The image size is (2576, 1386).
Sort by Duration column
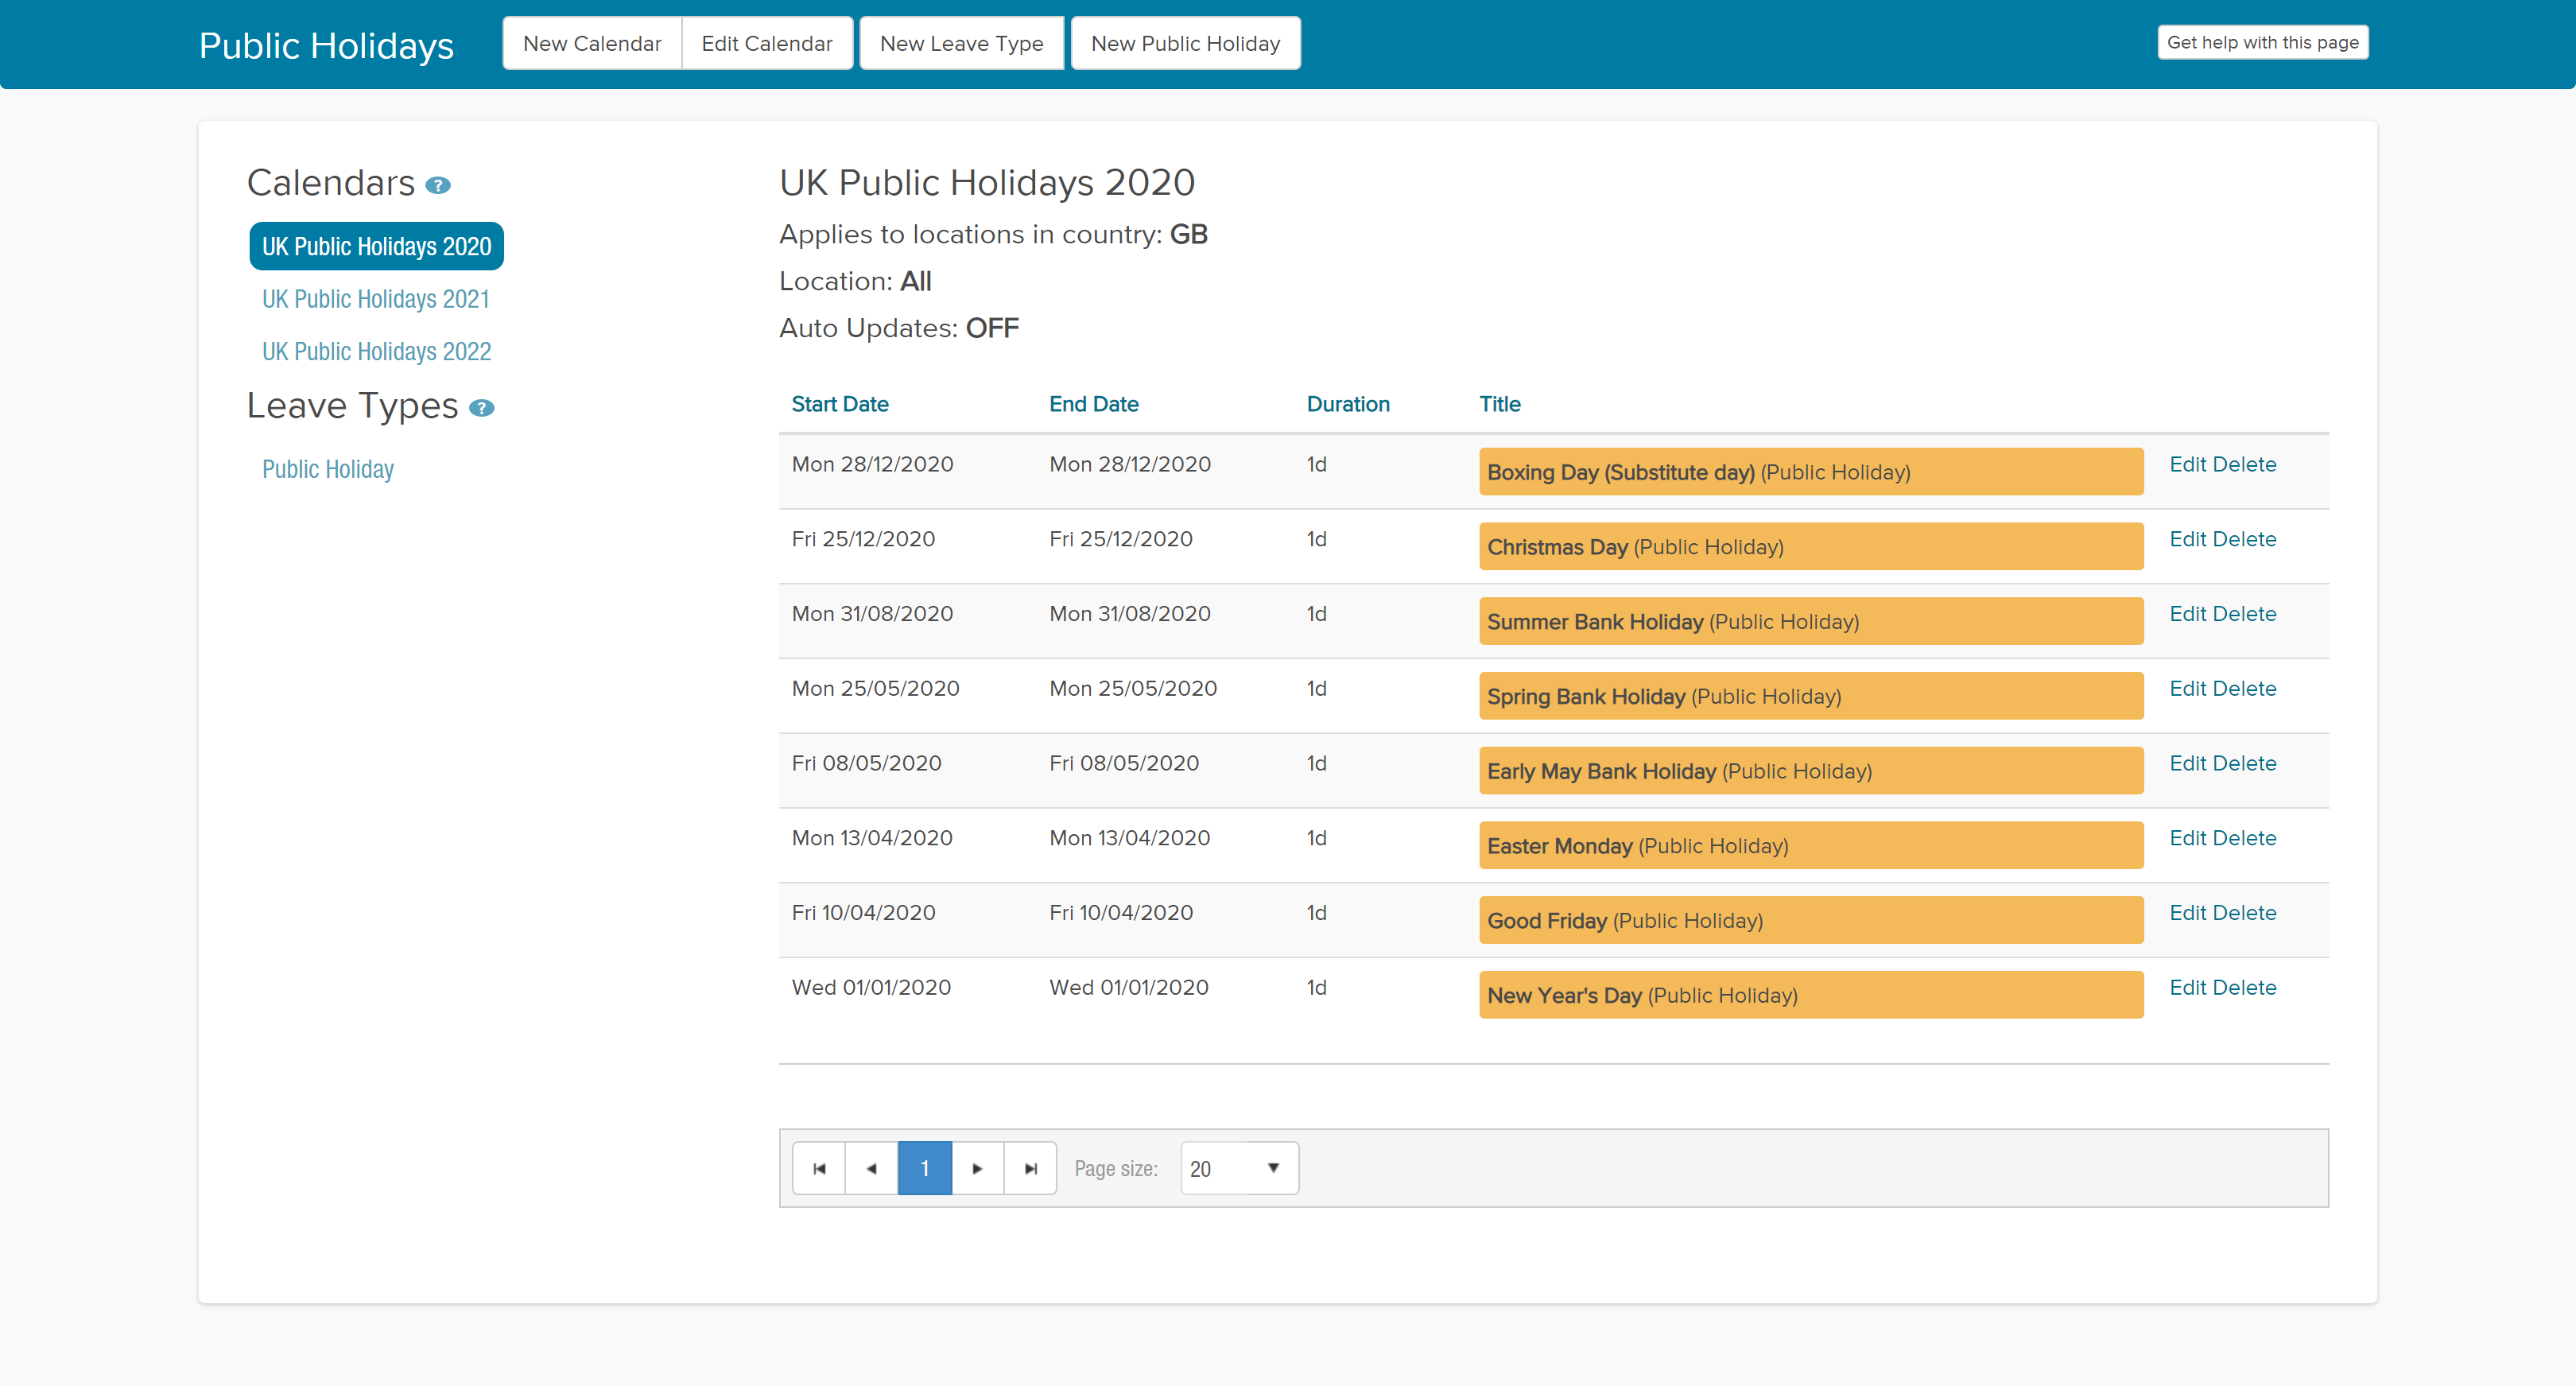[x=1348, y=404]
